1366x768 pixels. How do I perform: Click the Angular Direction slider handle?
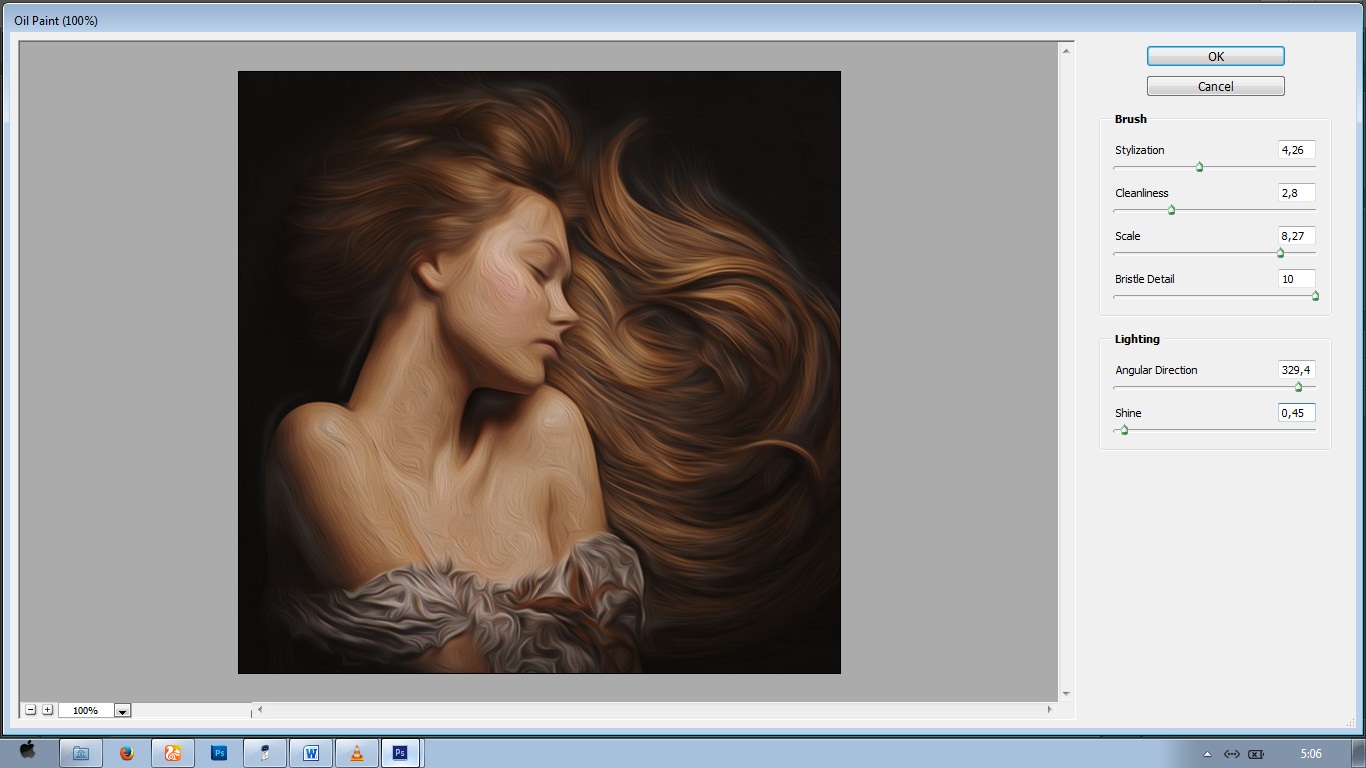1298,387
